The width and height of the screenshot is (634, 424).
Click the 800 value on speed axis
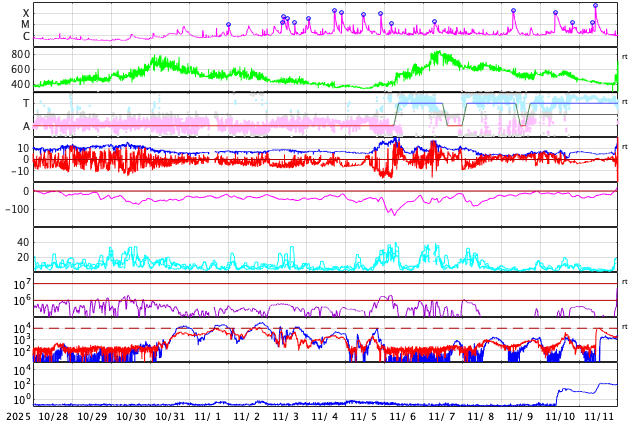click(x=20, y=54)
